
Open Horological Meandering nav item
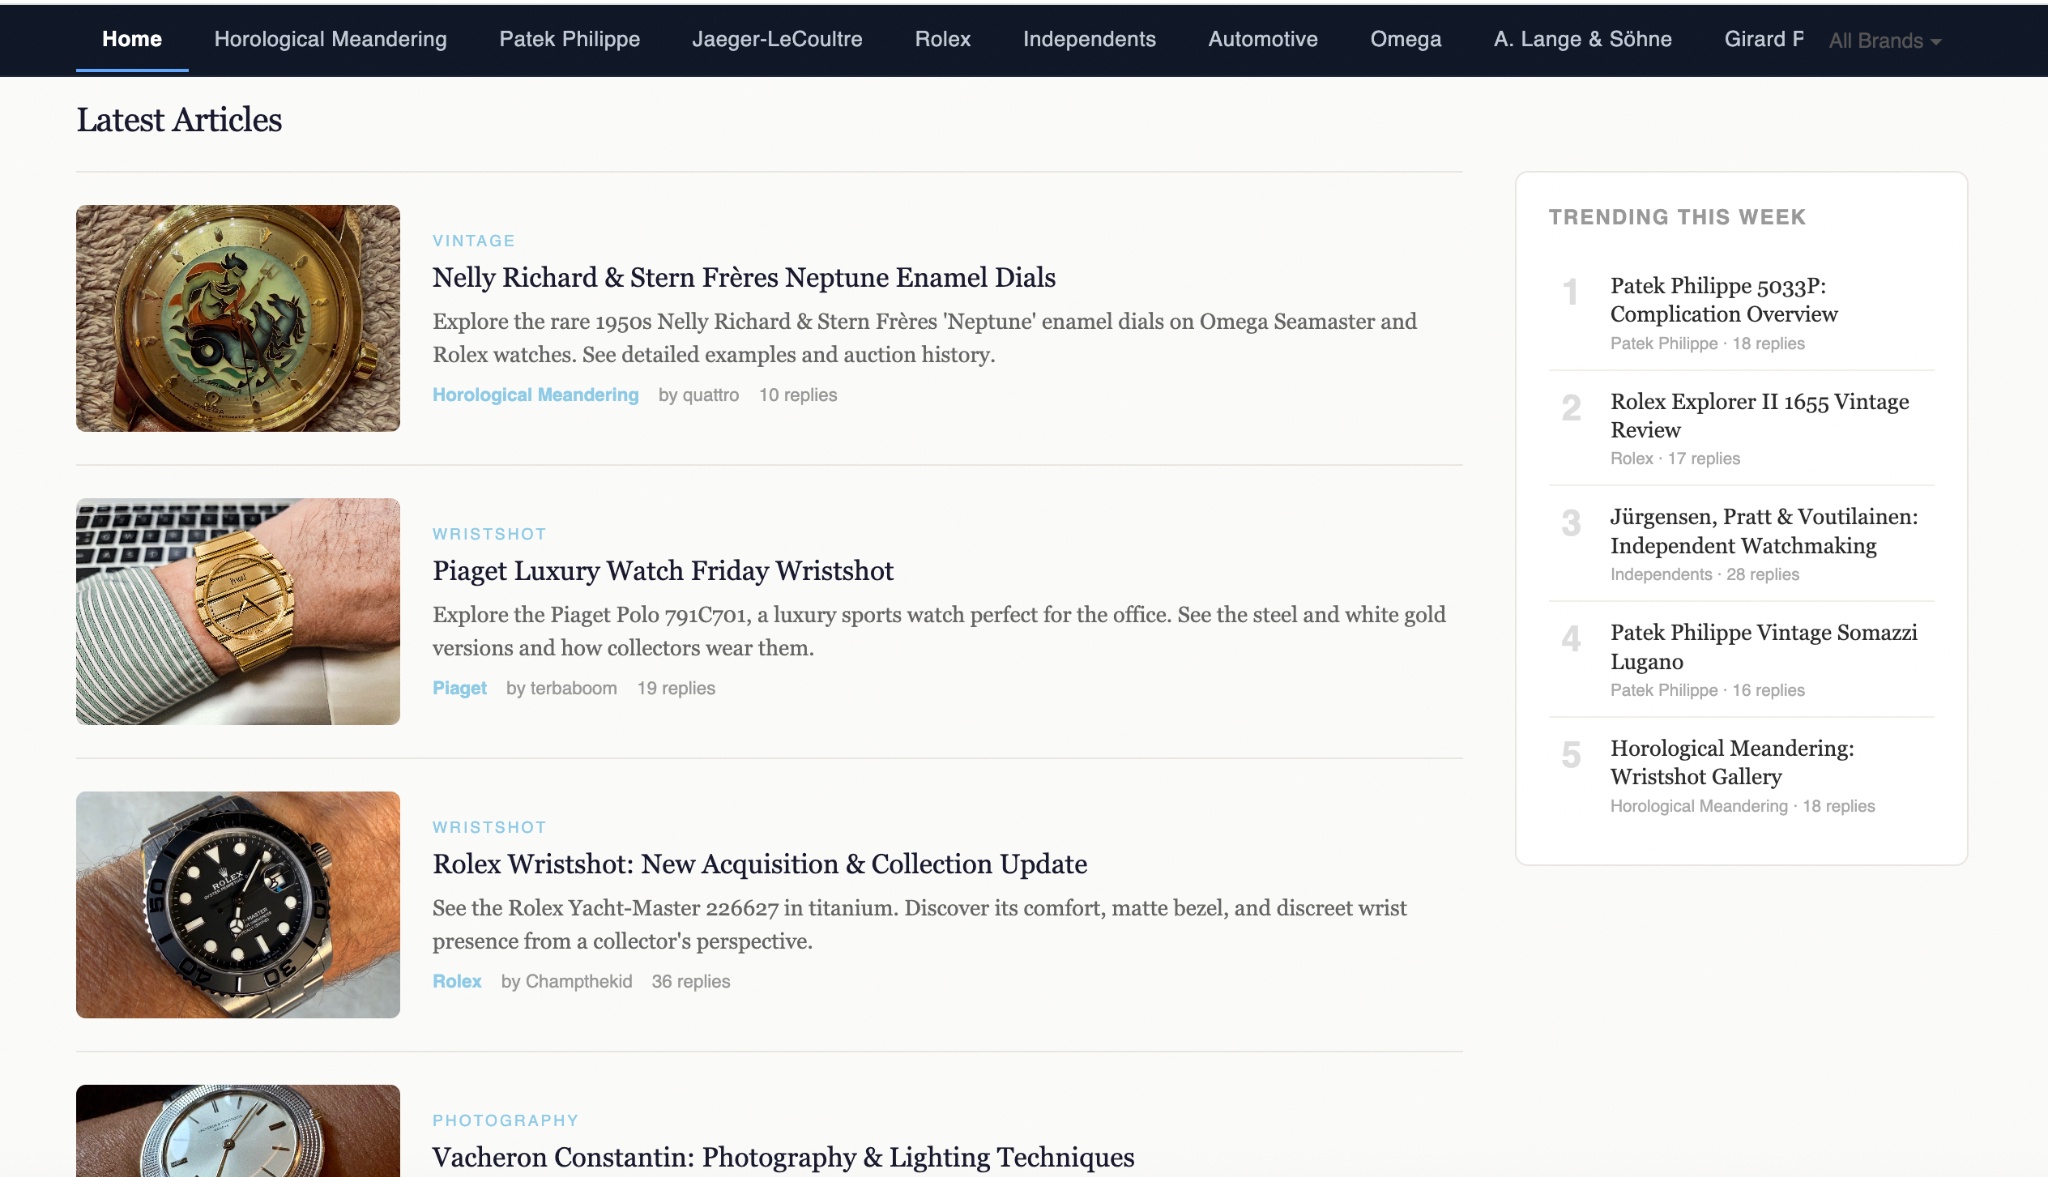[x=330, y=39]
